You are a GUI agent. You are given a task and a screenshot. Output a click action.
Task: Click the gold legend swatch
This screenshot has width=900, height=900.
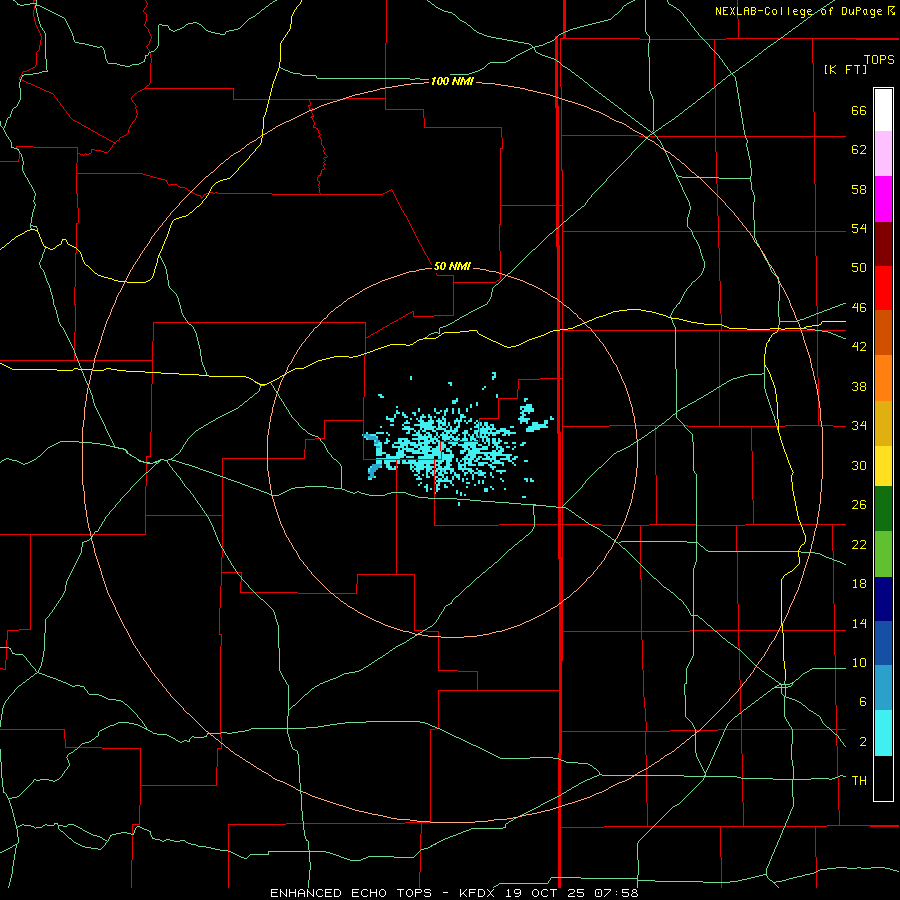click(883, 424)
